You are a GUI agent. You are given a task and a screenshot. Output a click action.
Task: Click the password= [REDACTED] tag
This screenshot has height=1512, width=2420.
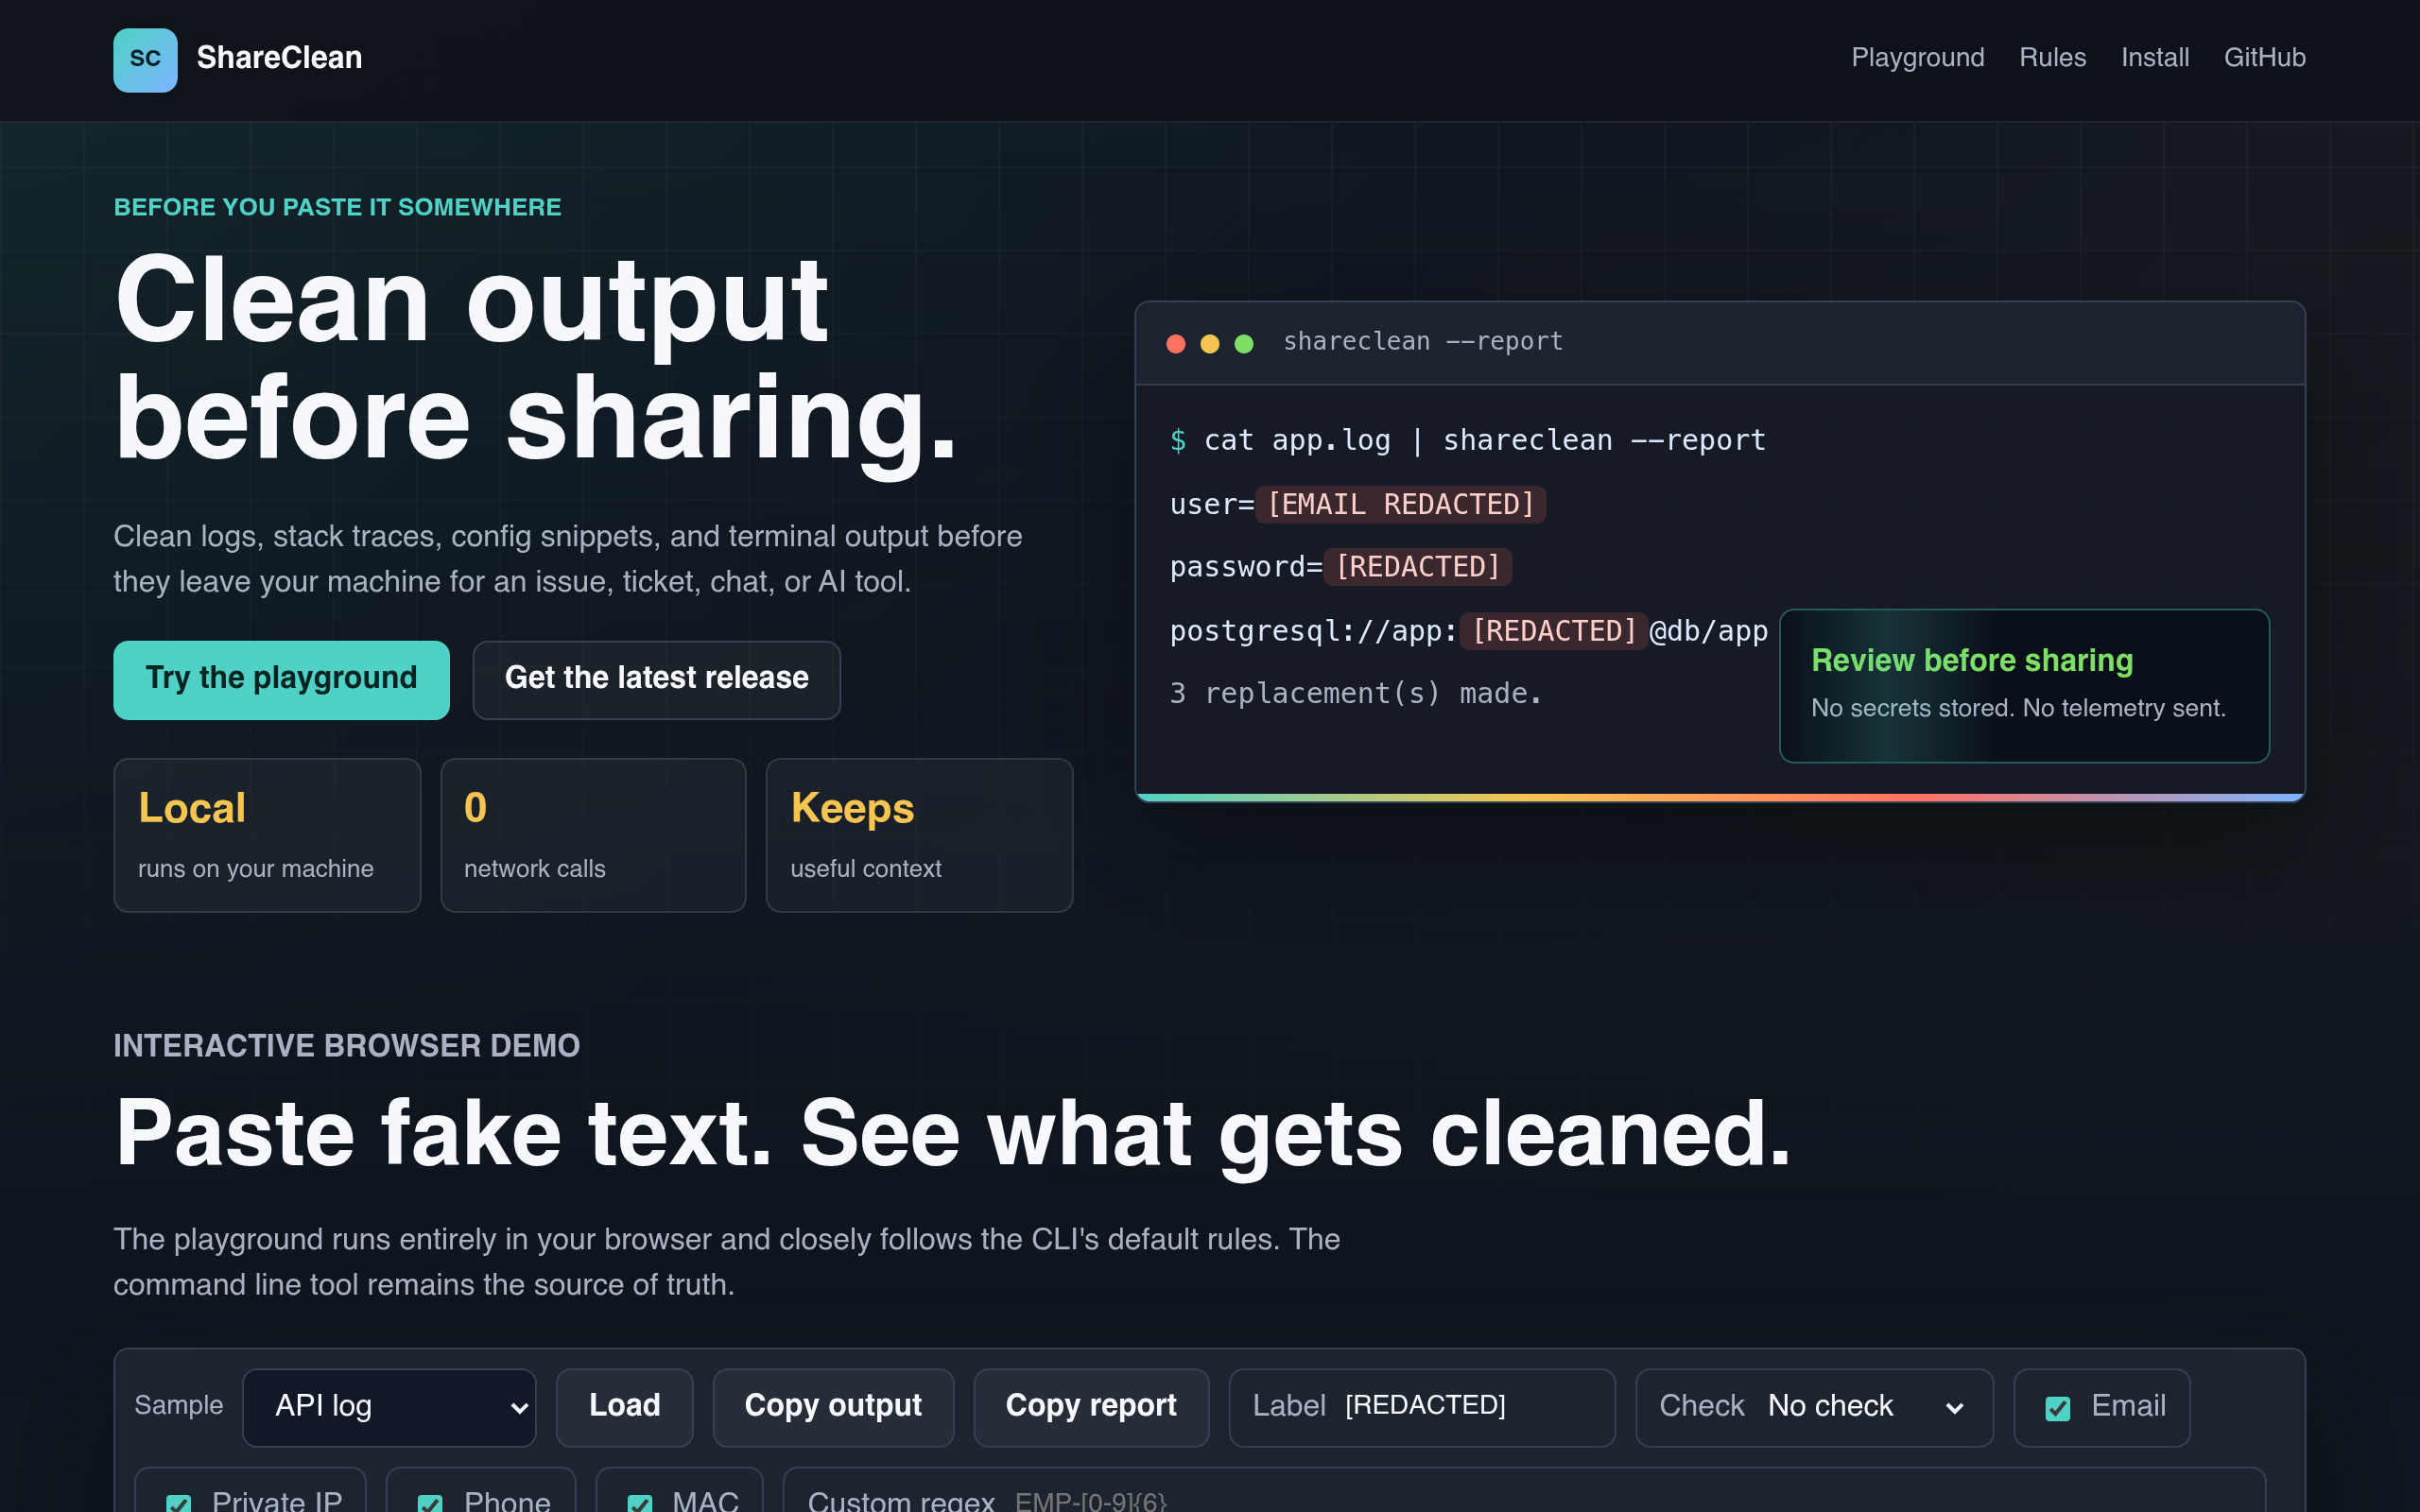coord(1418,567)
